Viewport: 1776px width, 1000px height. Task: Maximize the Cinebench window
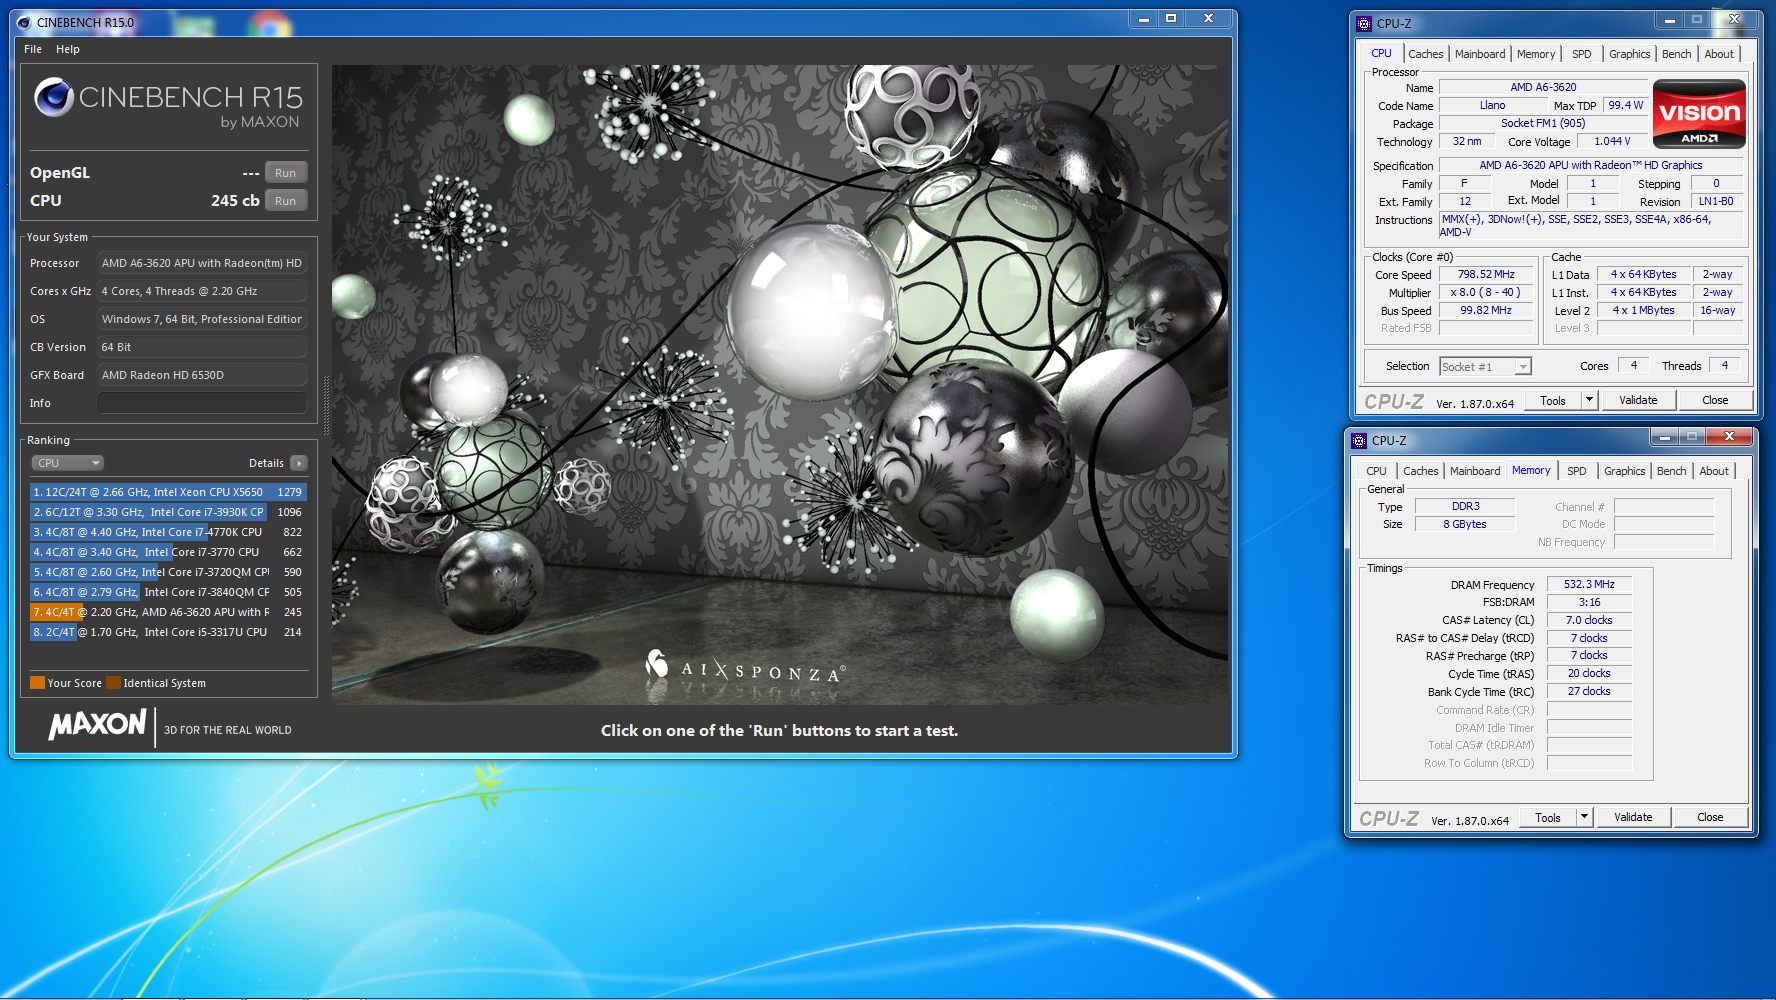(x=1171, y=18)
